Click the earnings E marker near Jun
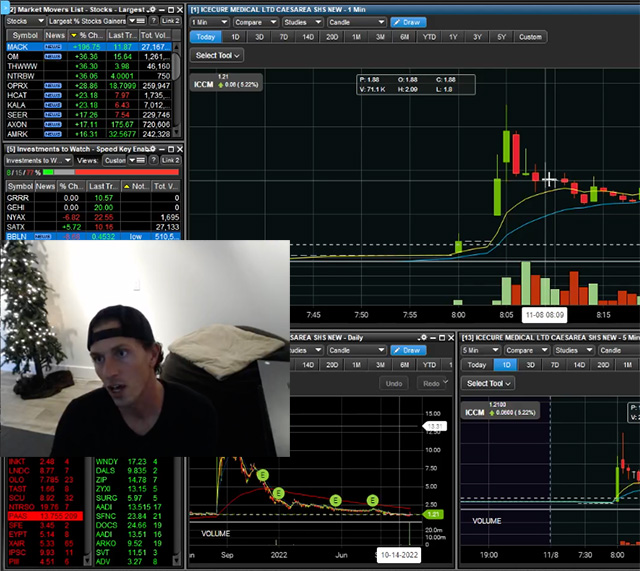 [x=336, y=500]
